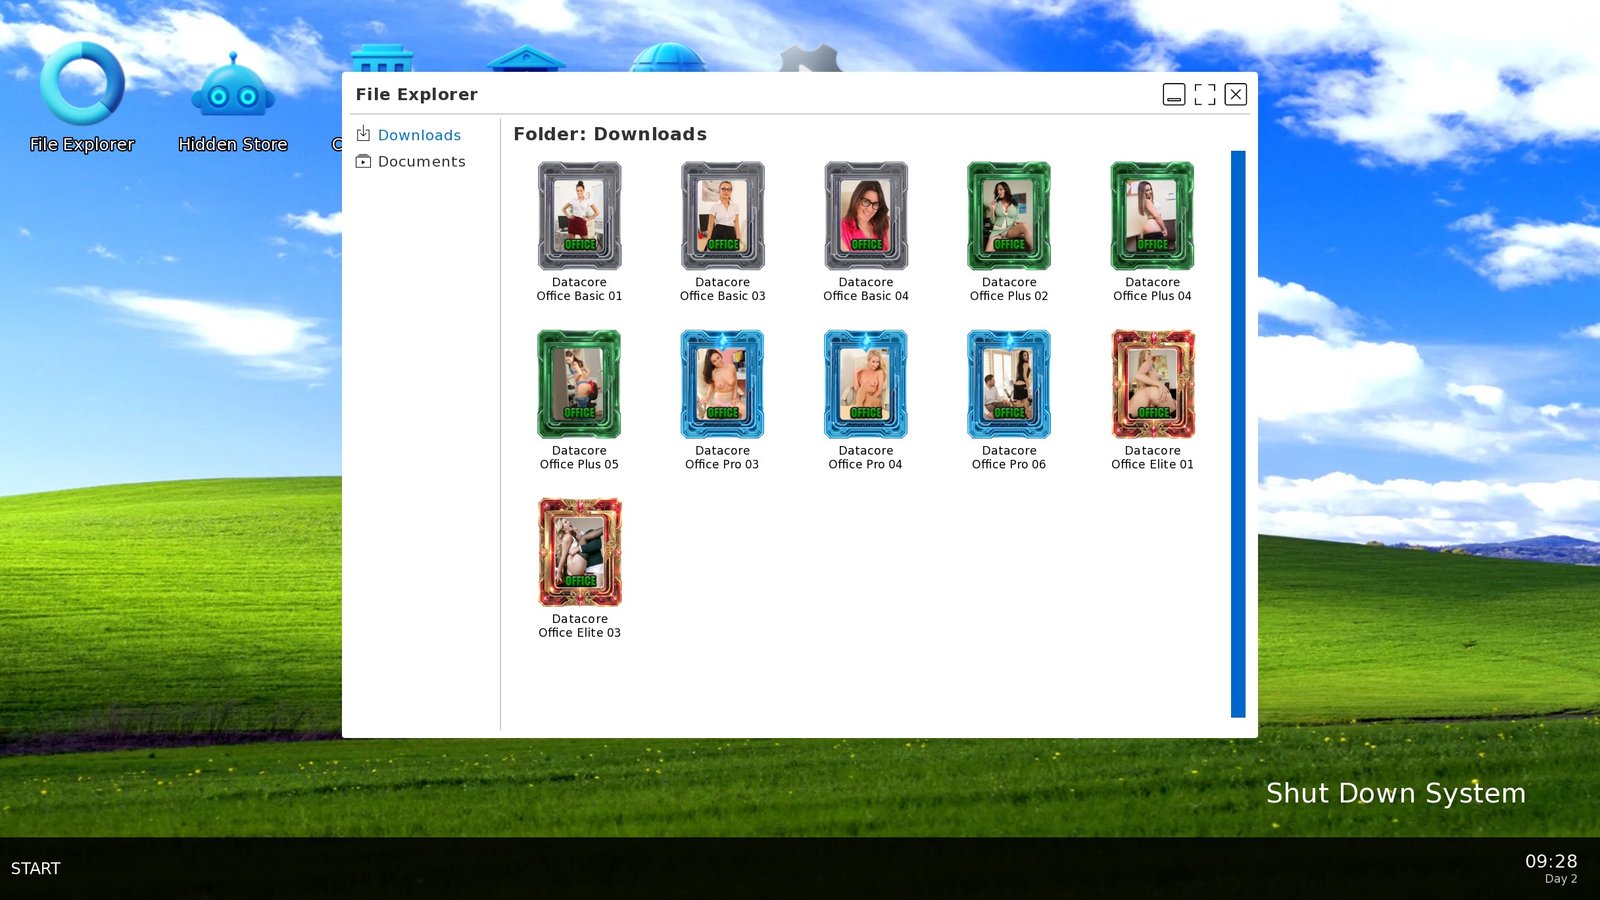Maximize the File Explorer window
This screenshot has width=1600, height=900.
[1205, 94]
